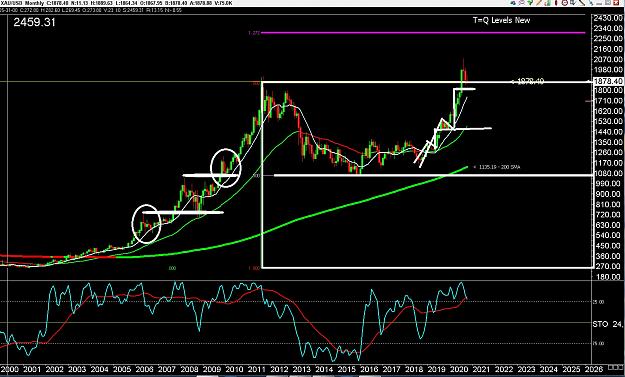This screenshot has height=377, width=625.
Task: Click the 2024 year label on time axis
Action: pyautogui.click(x=550, y=369)
